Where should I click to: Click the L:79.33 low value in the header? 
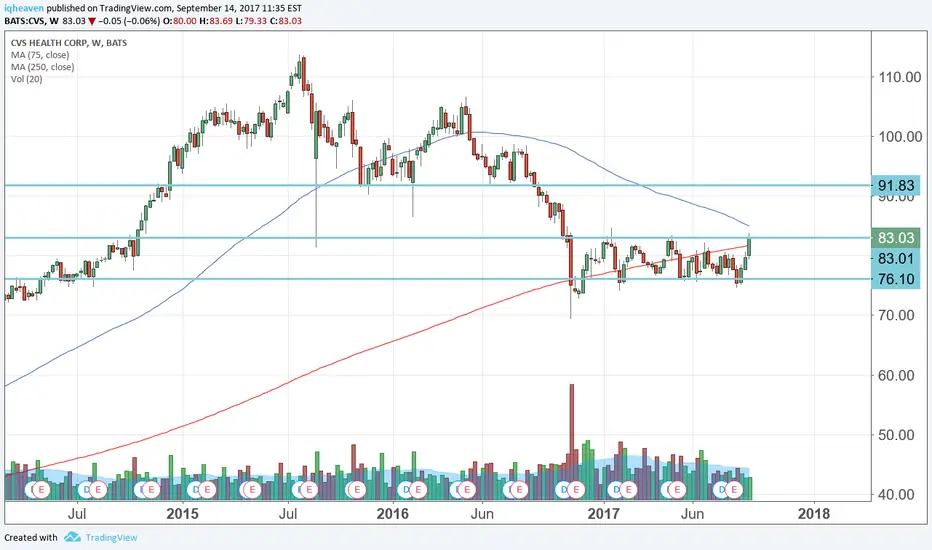point(251,21)
